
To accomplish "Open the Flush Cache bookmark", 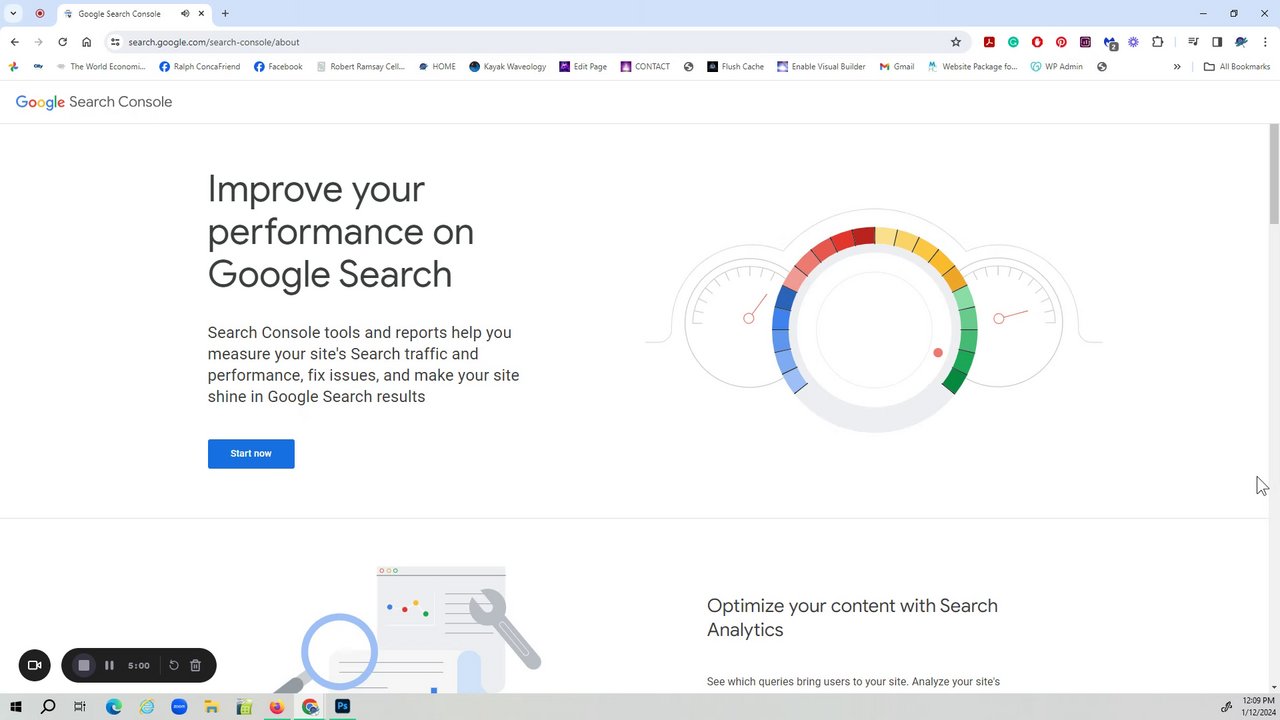I will 735,67.
